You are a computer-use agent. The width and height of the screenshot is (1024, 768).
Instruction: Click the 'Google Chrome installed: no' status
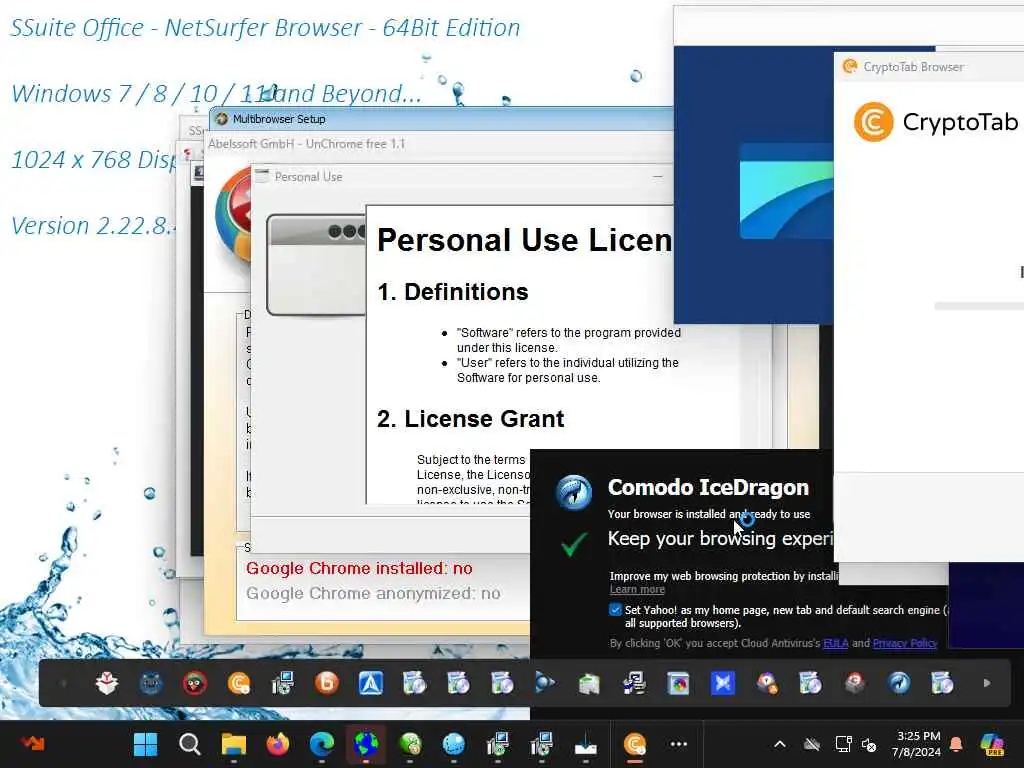(x=359, y=568)
